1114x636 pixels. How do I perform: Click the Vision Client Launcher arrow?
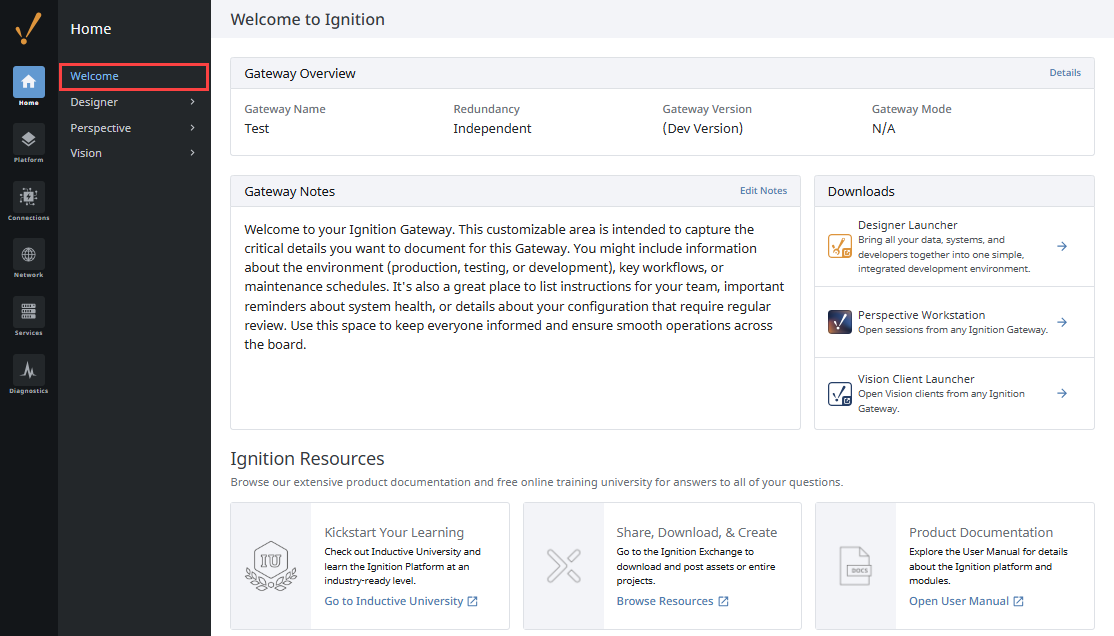(x=1062, y=393)
